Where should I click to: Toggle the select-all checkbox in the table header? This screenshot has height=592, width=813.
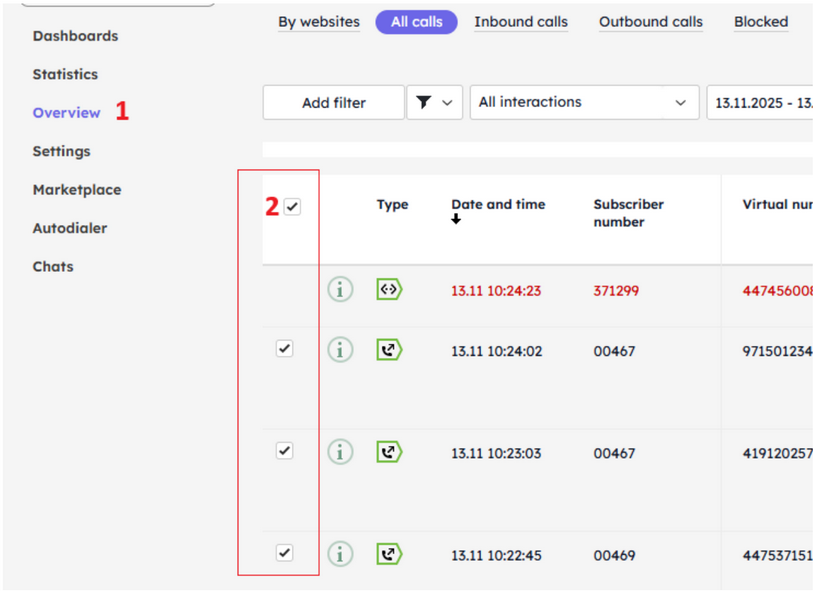pyautogui.click(x=292, y=204)
